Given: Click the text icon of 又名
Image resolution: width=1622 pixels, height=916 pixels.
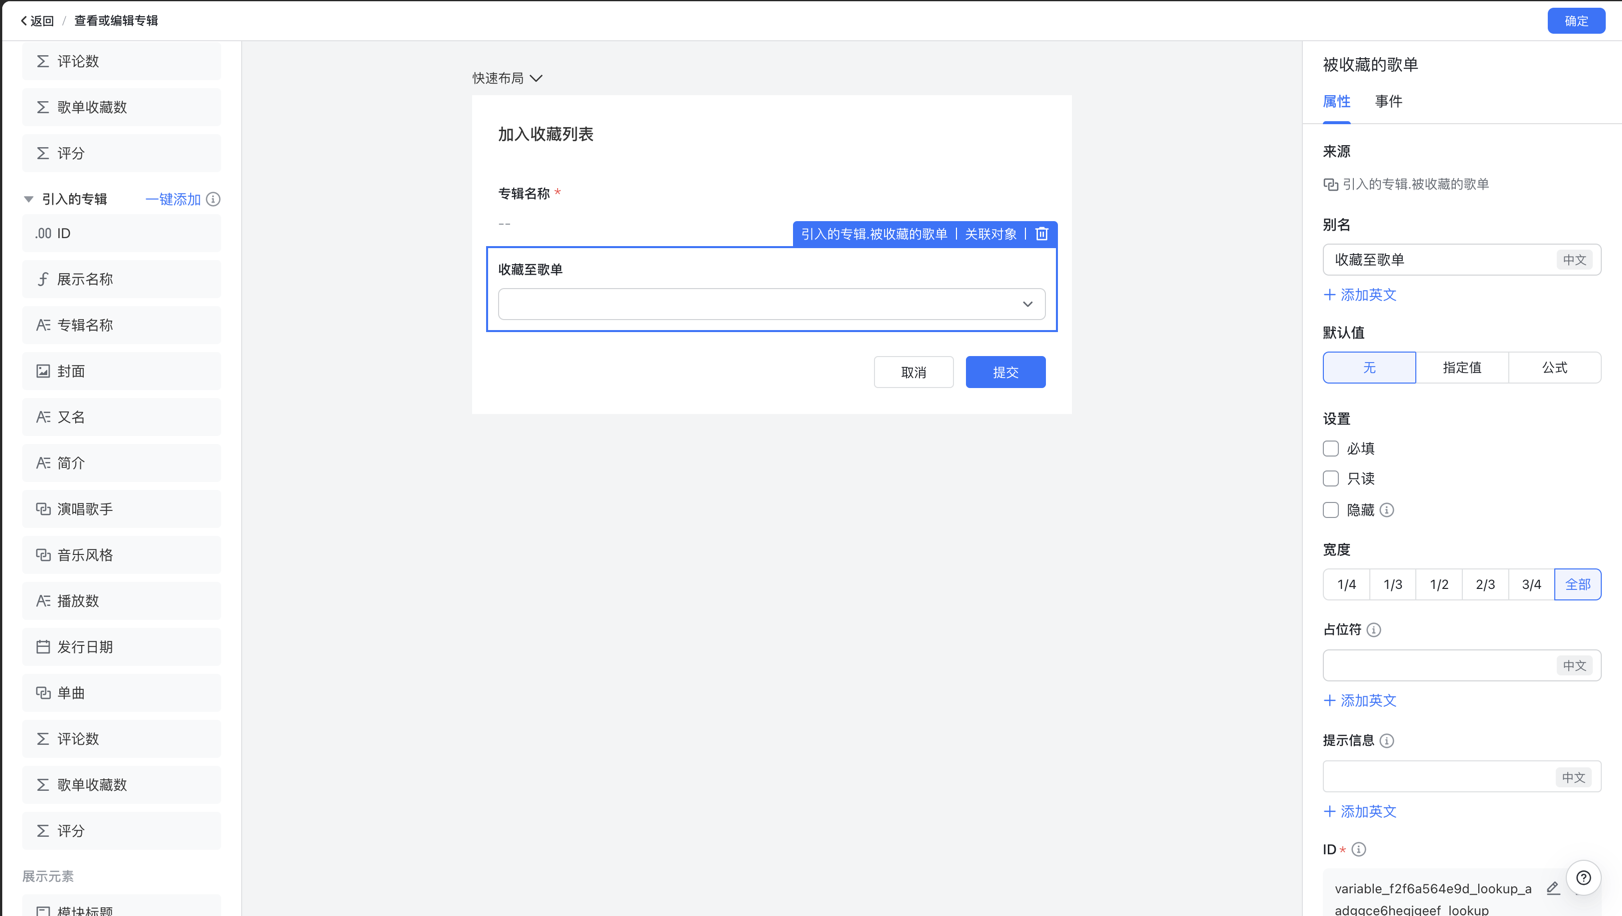Looking at the screenshot, I should (43, 417).
